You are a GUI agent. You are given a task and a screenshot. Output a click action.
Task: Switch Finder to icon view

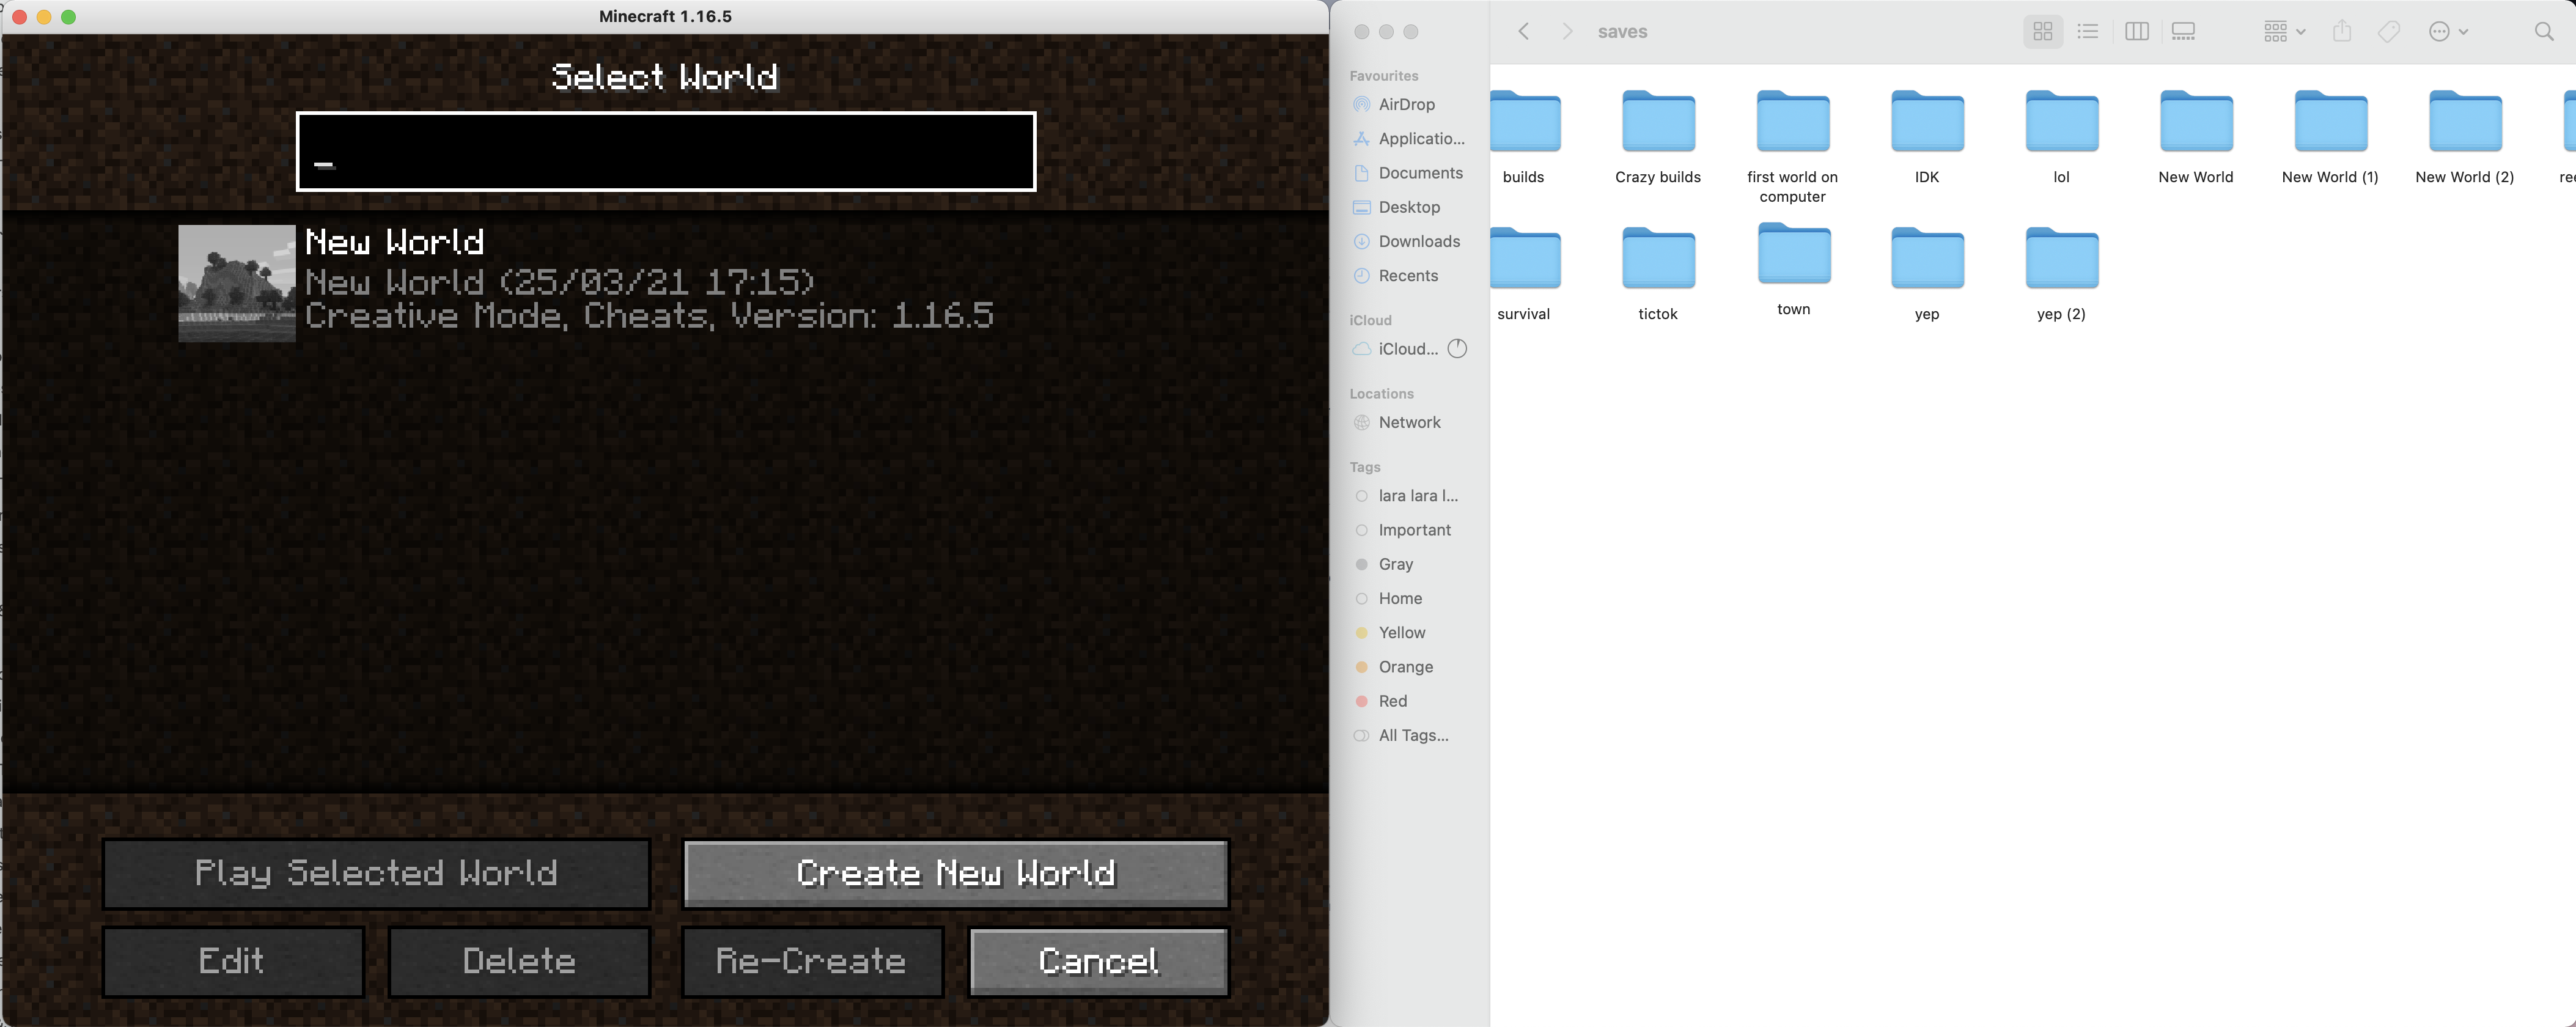point(2042,32)
